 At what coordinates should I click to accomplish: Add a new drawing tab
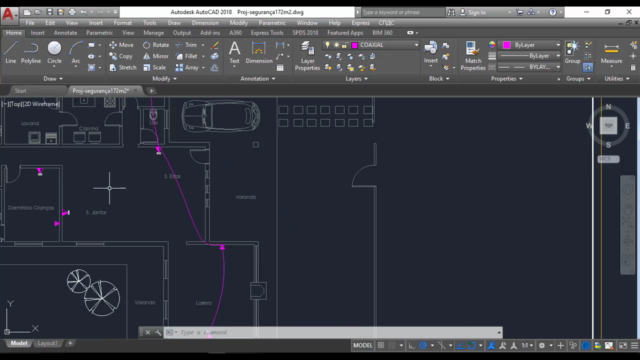(x=151, y=91)
